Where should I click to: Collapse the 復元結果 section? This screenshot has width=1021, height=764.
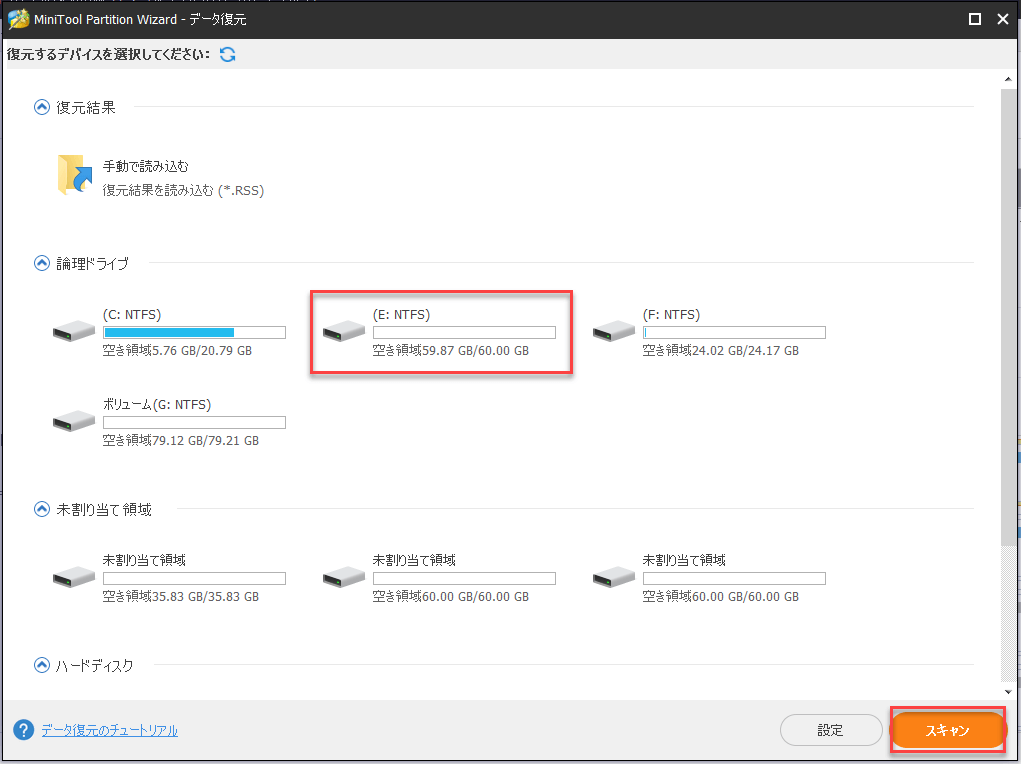point(41,107)
